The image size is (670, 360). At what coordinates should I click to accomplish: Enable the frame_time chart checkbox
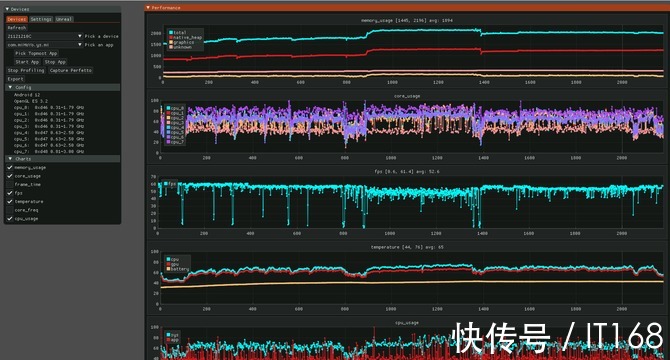click(x=10, y=184)
